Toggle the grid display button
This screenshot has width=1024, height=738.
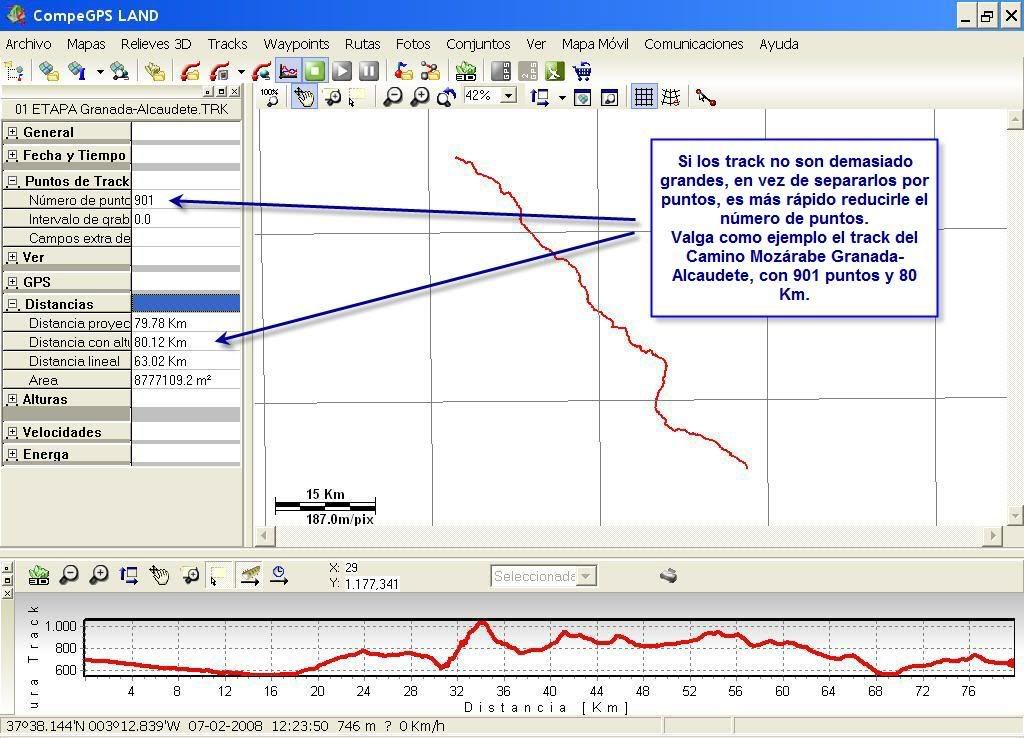click(x=644, y=97)
